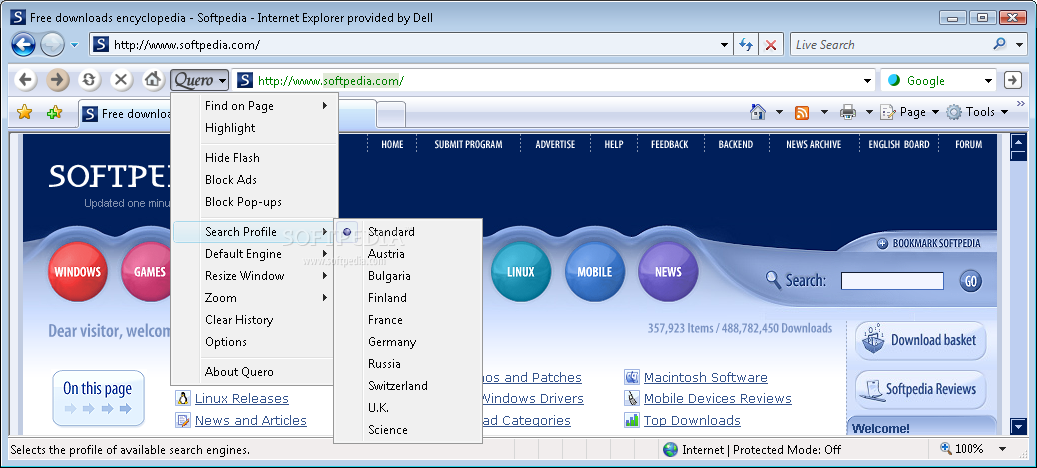Click the Quero stop (X) icon
The height and width of the screenshot is (468, 1037).
121,80
